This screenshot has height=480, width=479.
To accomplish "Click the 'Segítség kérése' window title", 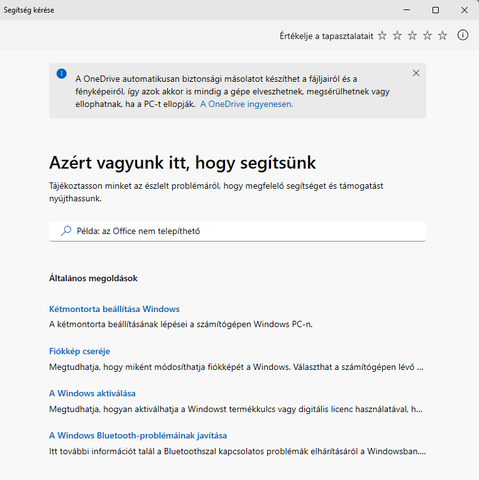I will [x=29, y=10].
